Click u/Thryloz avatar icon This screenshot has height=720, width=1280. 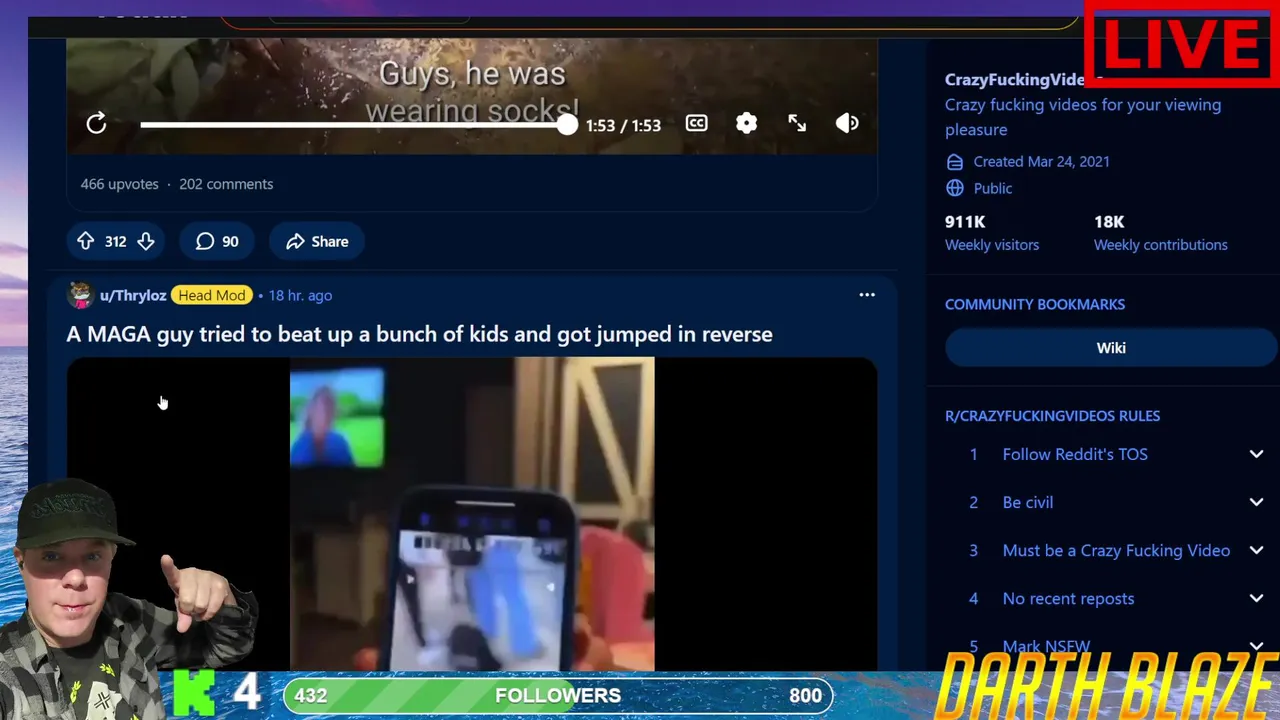pyautogui.click(x=80, y=295)
